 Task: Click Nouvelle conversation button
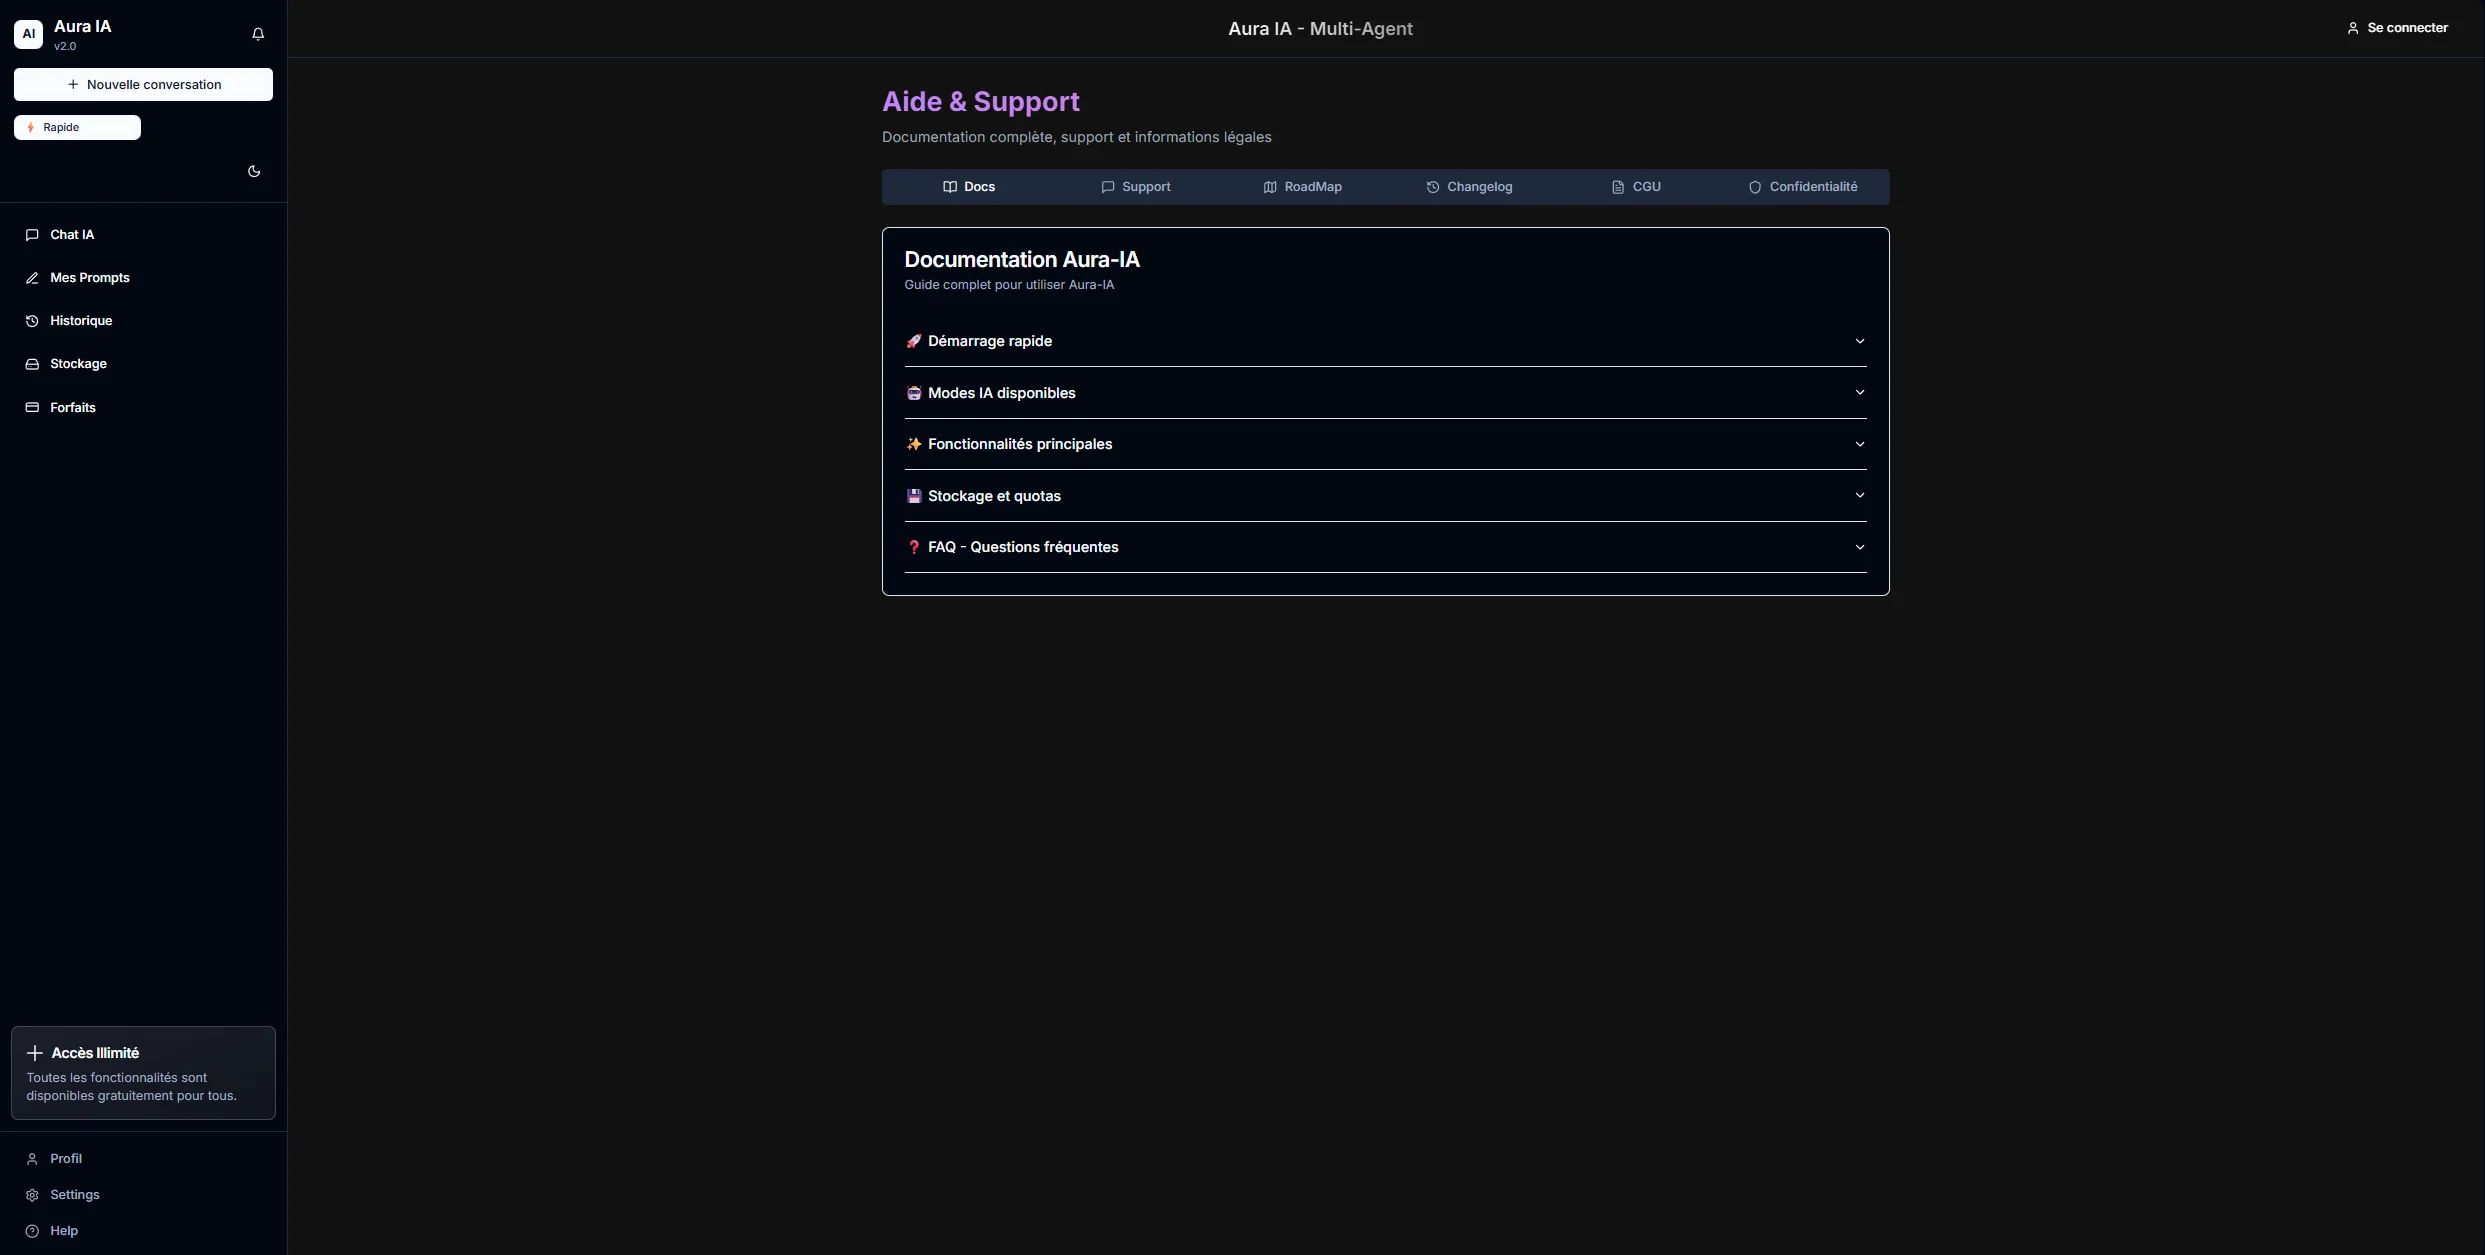[143, 85]
